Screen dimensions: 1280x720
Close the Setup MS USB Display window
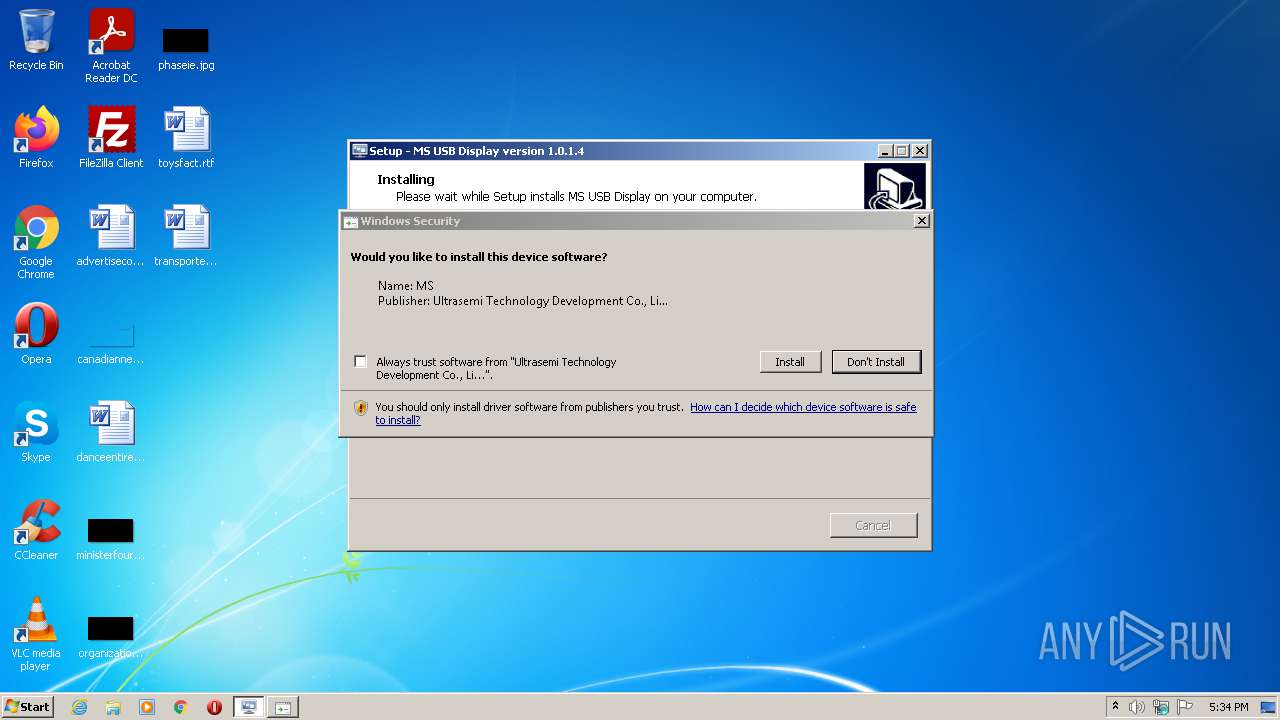(x=920, y=151)
